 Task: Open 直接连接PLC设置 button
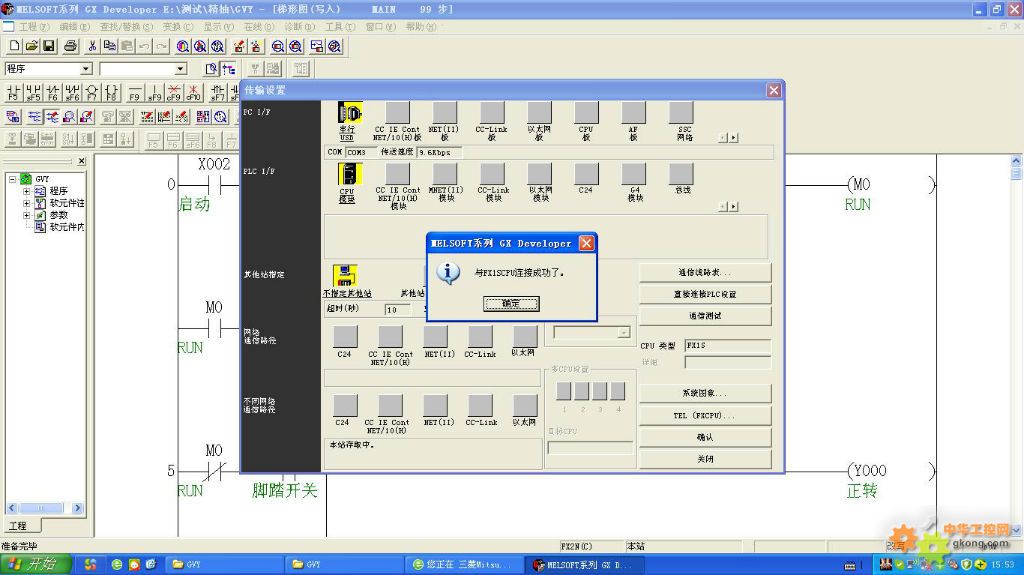tap(705, 294)
